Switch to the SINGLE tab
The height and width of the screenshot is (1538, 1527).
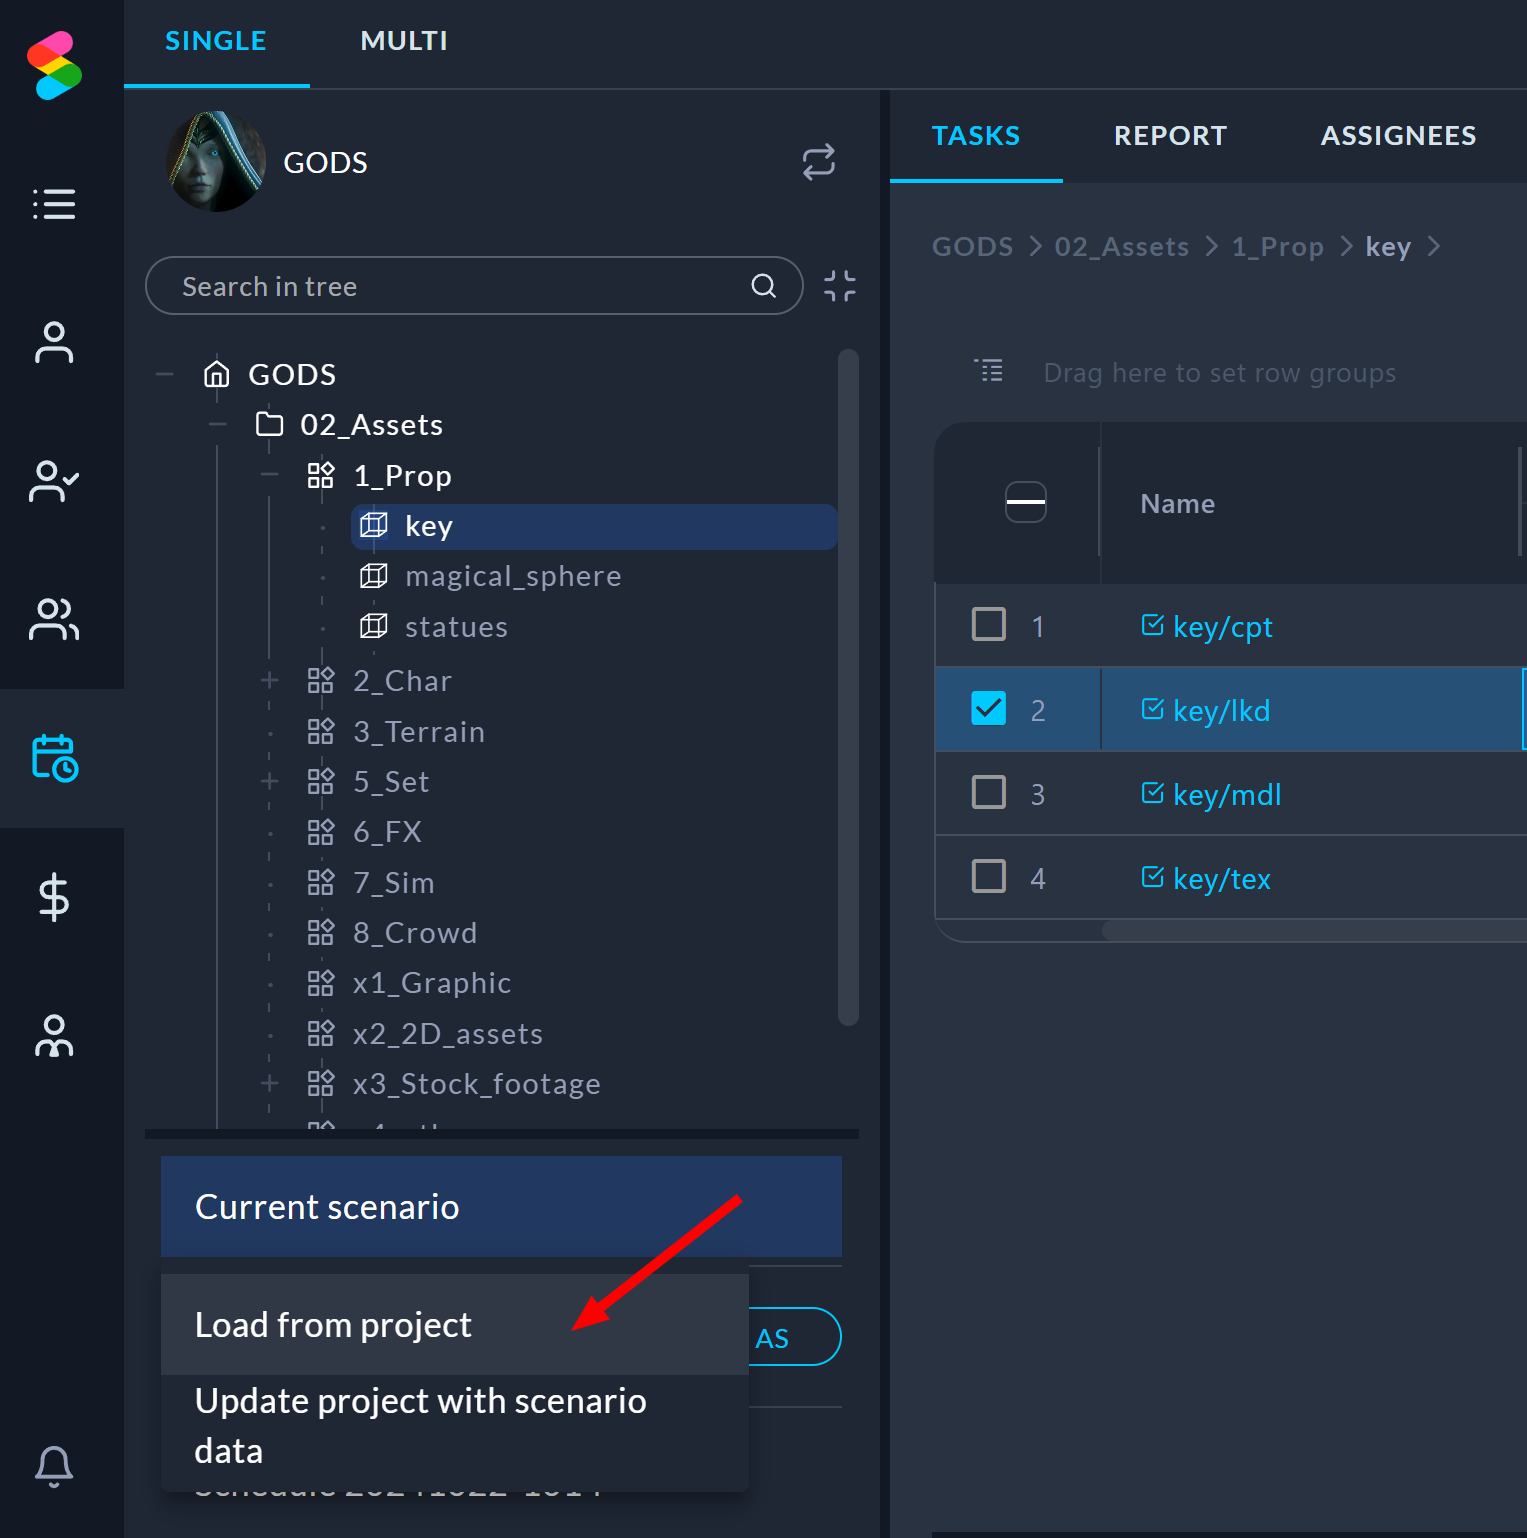216,41
